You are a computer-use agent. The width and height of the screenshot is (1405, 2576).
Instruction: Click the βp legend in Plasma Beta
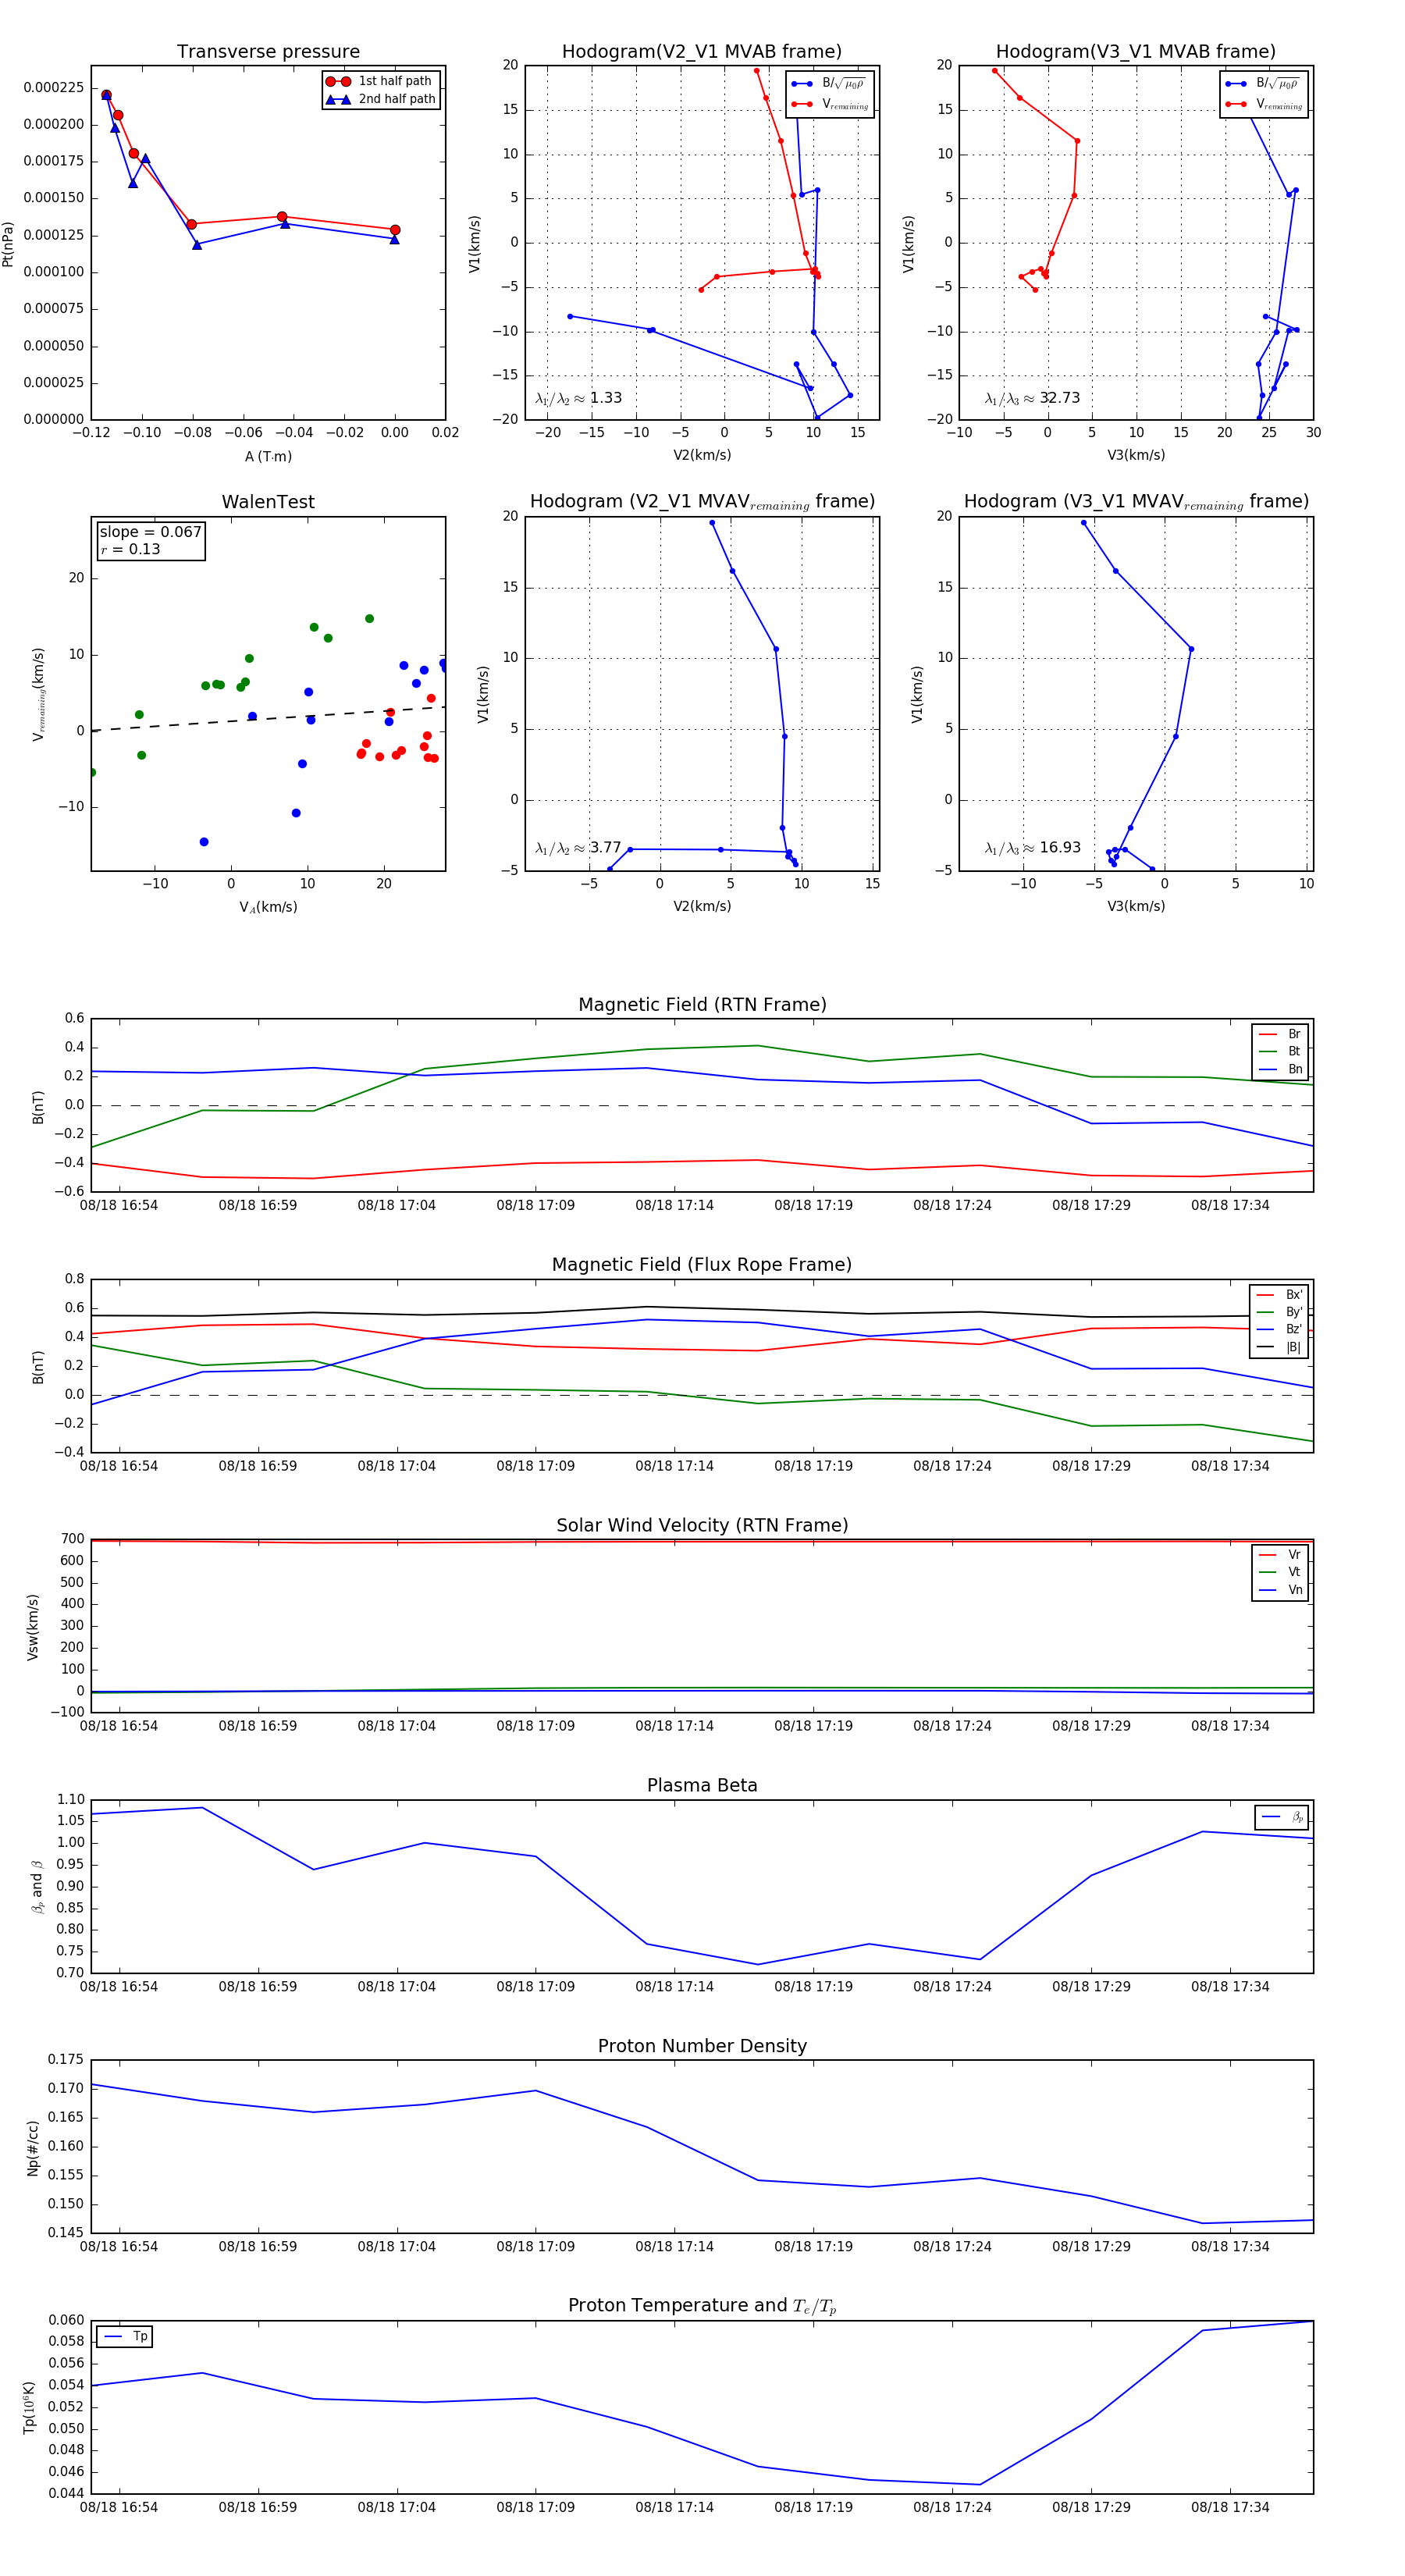(1283, 1817)
